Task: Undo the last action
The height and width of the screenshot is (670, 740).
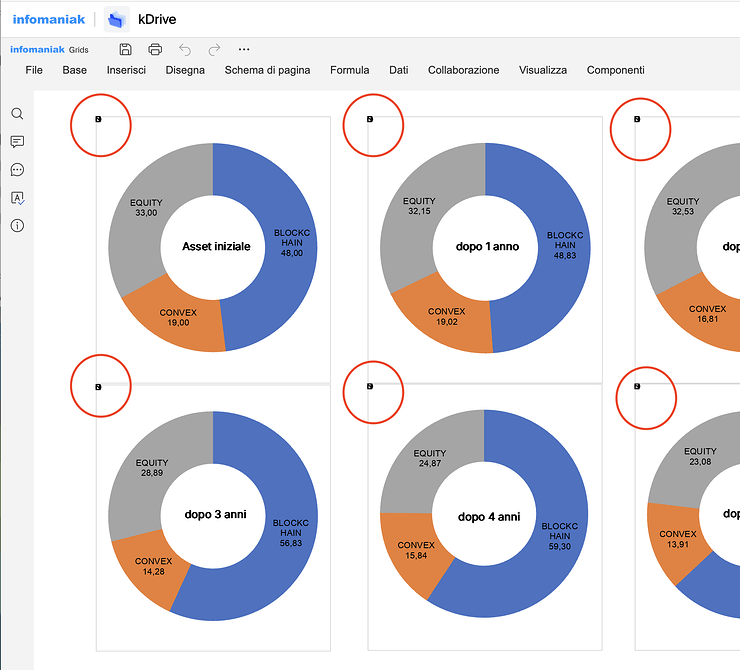Action: [185, 50]
